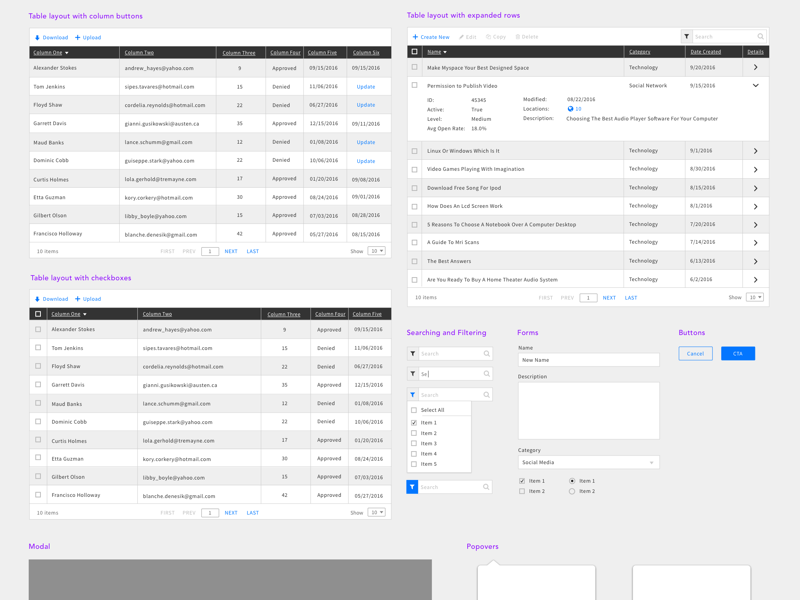Select the Item 2 radio button in Forms

(x=571, y=490)
